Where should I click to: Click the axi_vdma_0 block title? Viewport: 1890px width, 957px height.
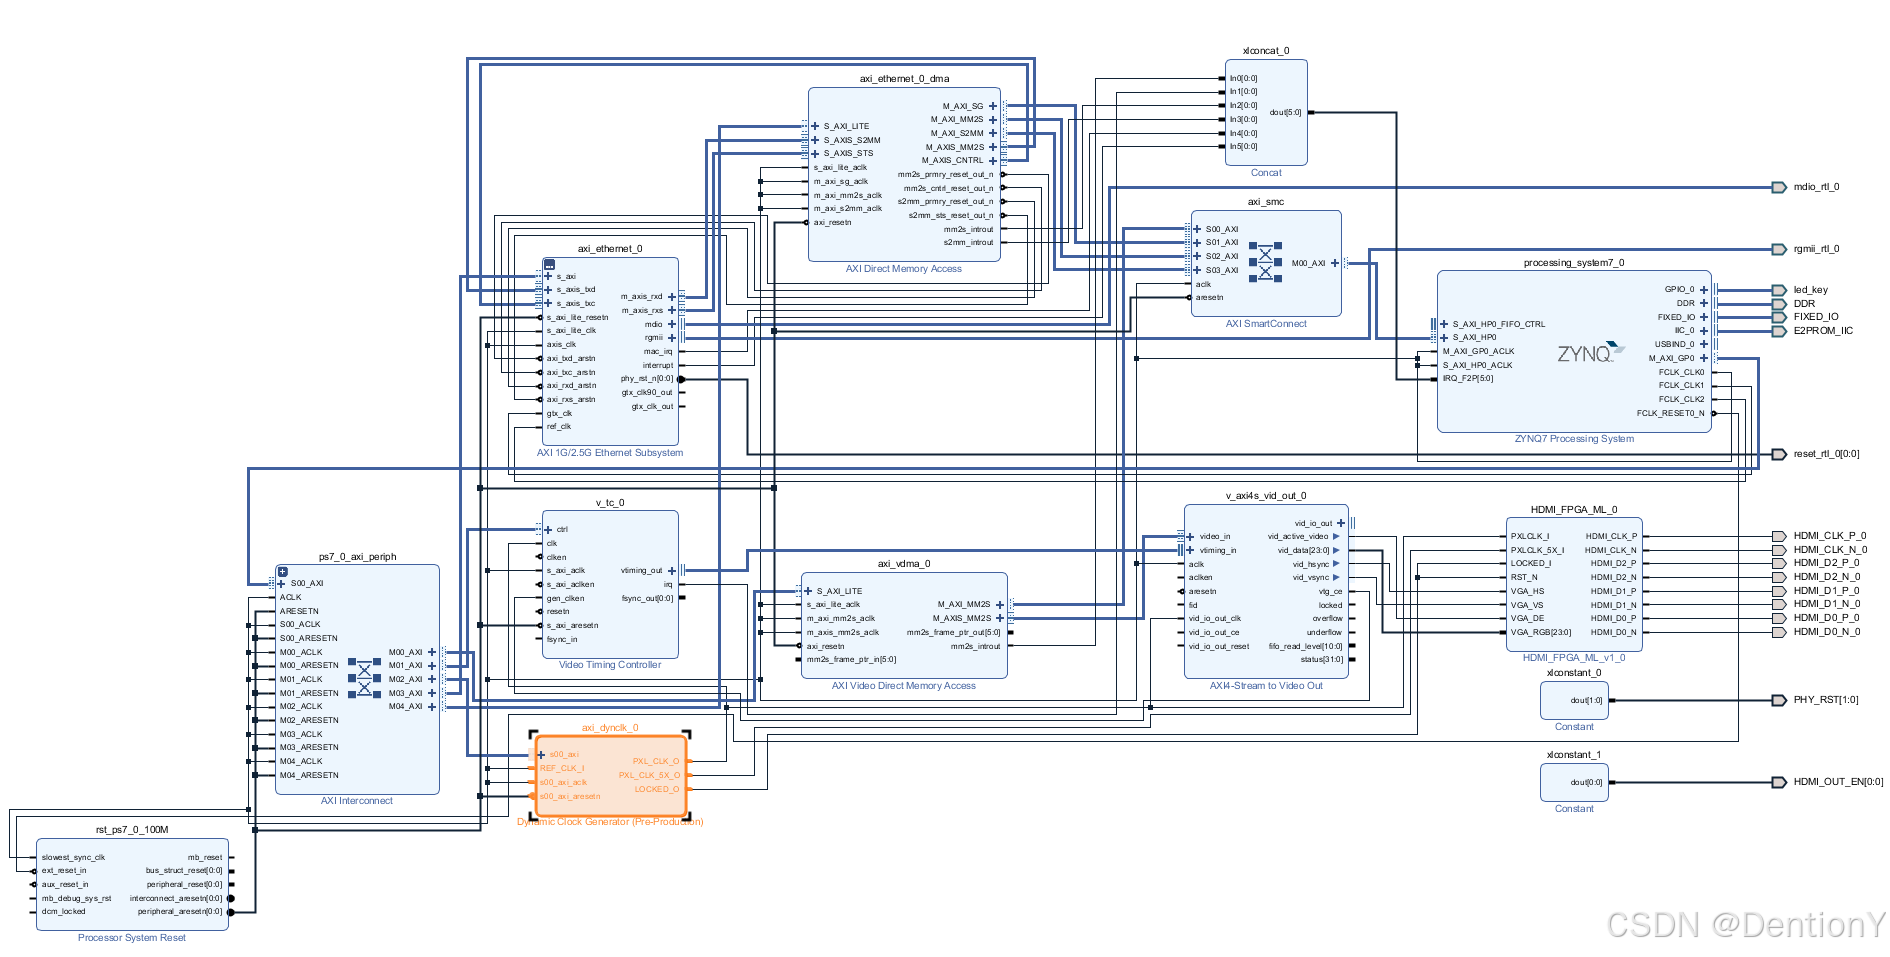click(x=904, y=564)
